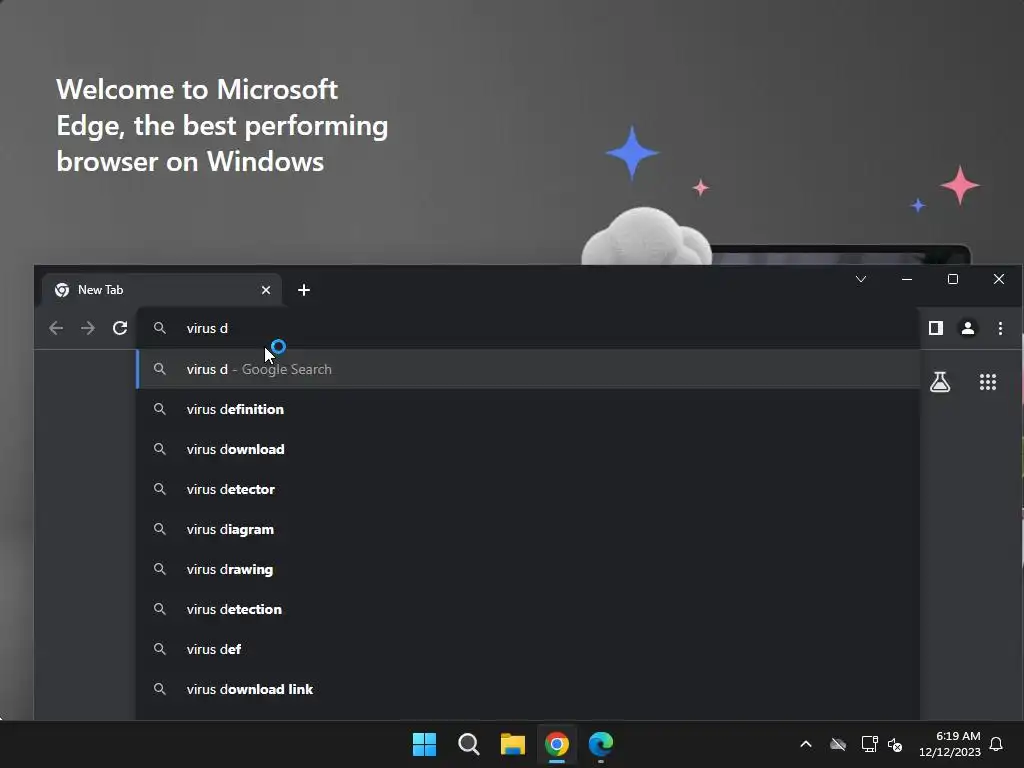Choose the 'virus definition' suggestion
Image resolution: width=1024 pixels, height=768 pixels.
pos(528,409)
